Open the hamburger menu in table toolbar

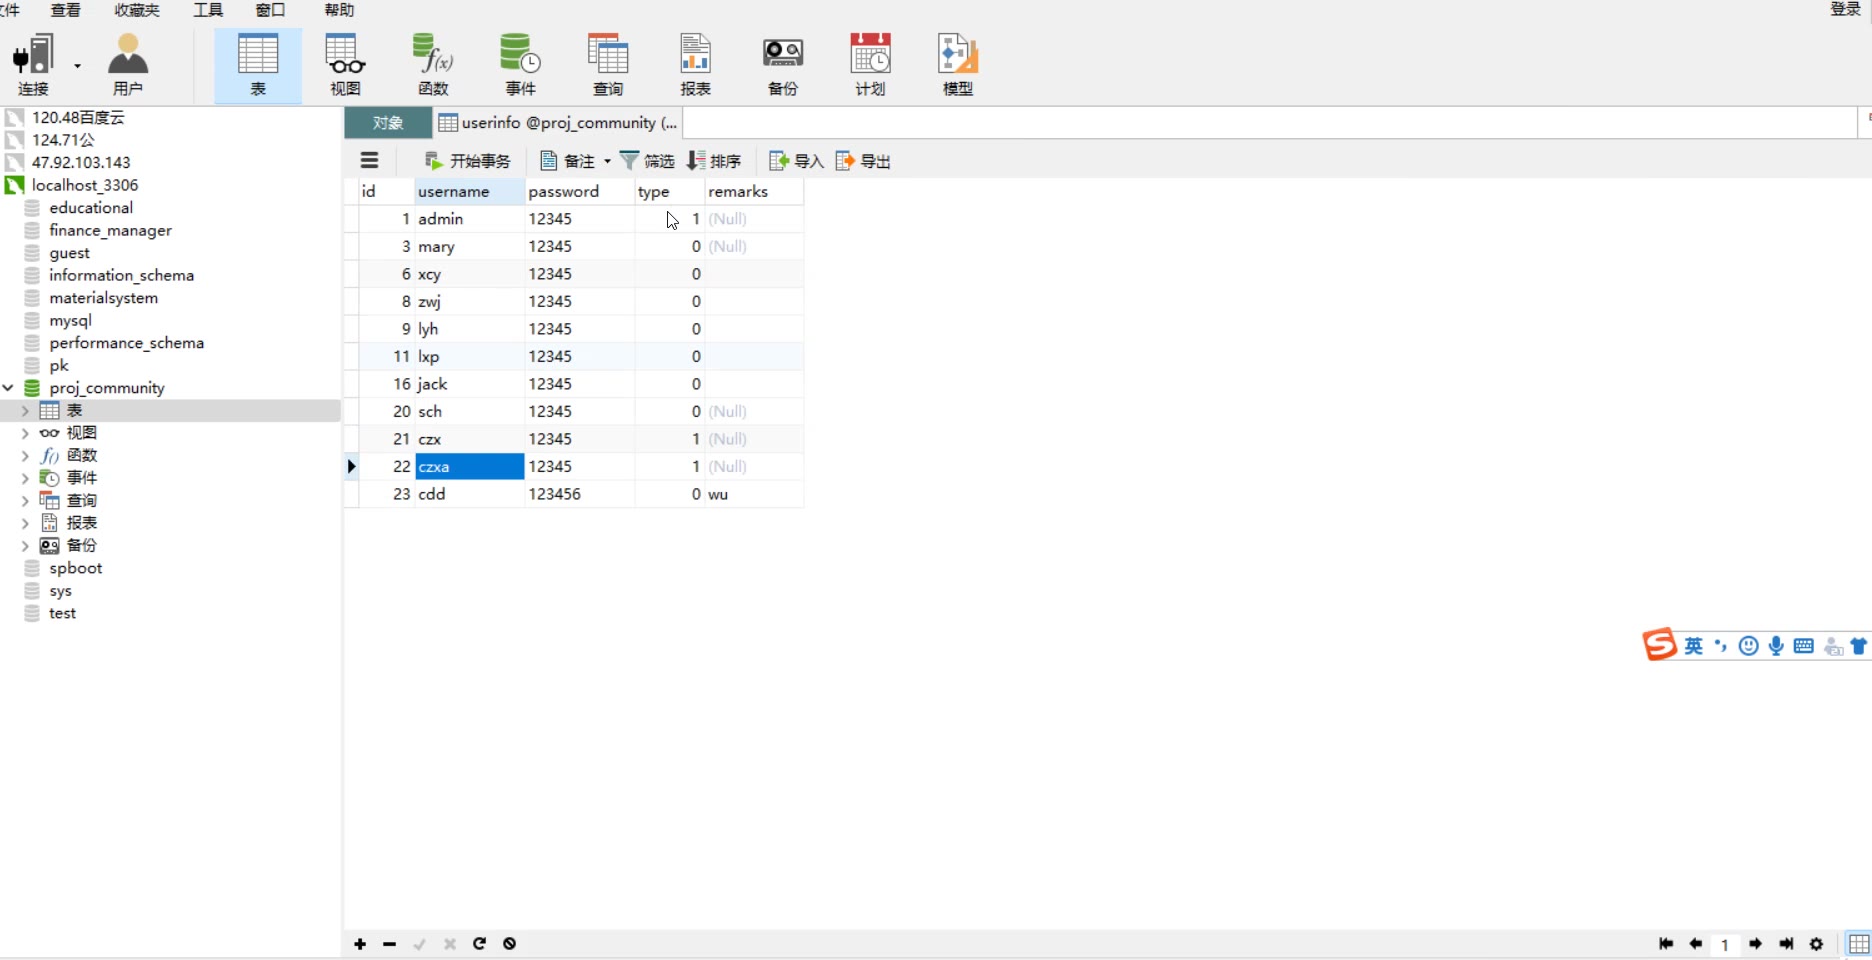point(369,160)
